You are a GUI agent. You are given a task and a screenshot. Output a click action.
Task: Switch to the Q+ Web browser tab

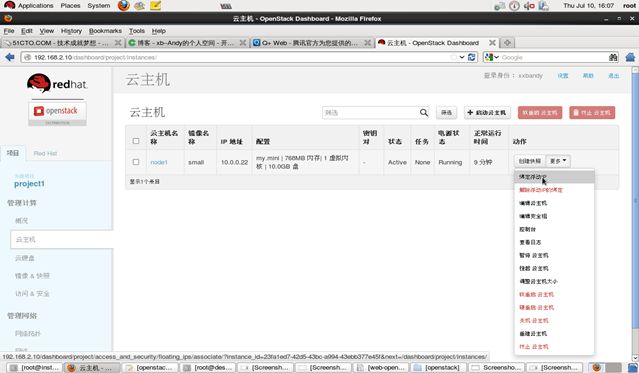point(311,43)
